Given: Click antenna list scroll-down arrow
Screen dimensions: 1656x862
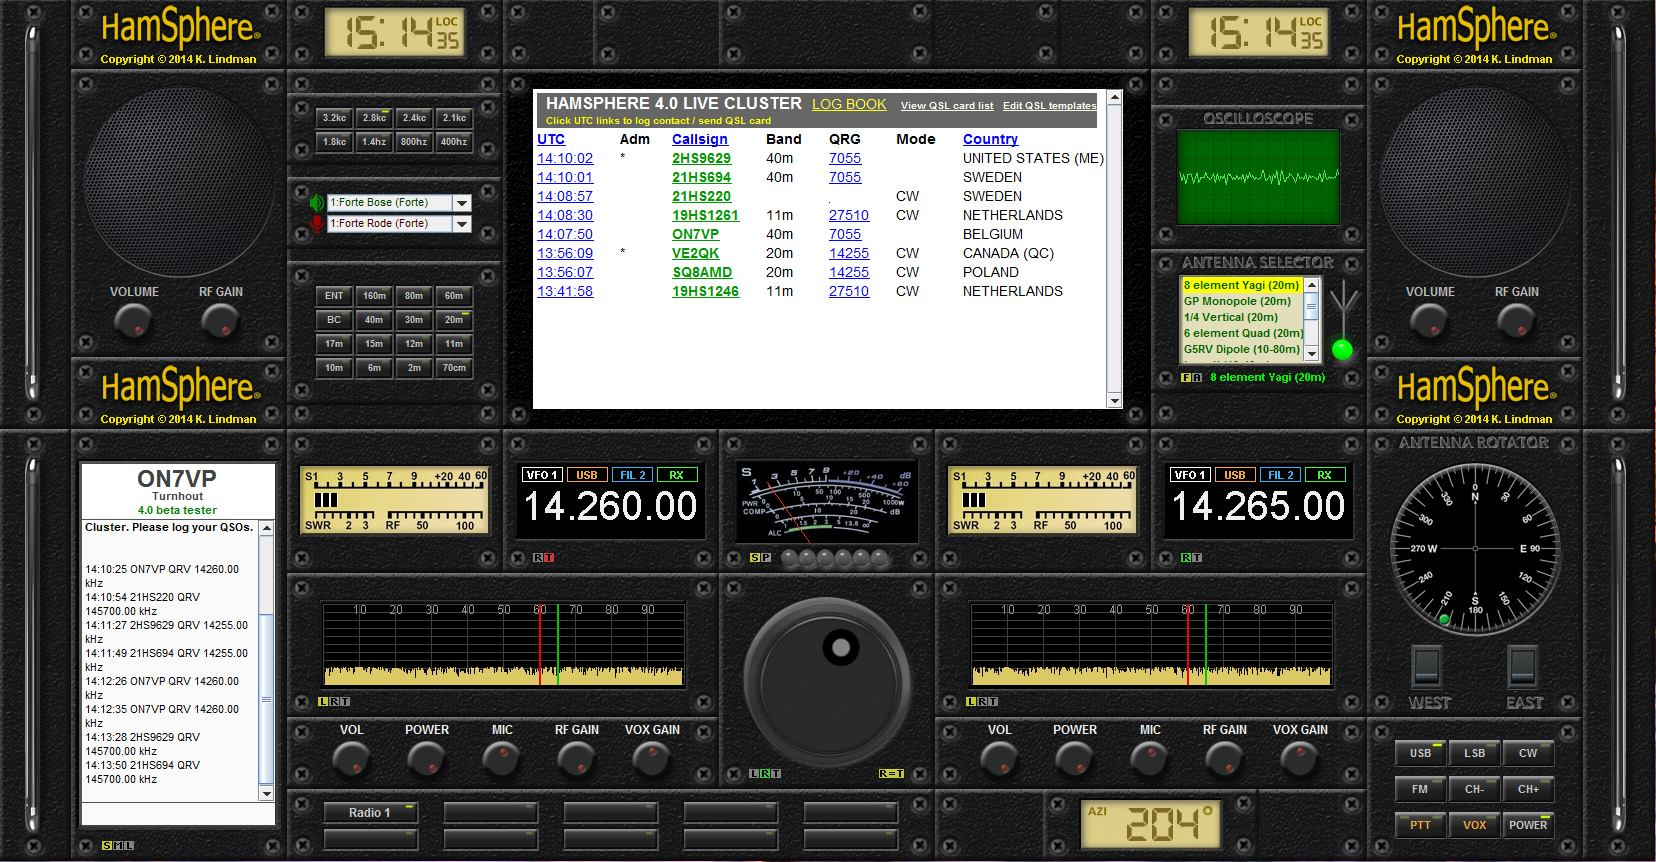Looking at the screenshot, I should click(x=1312, y=353).
